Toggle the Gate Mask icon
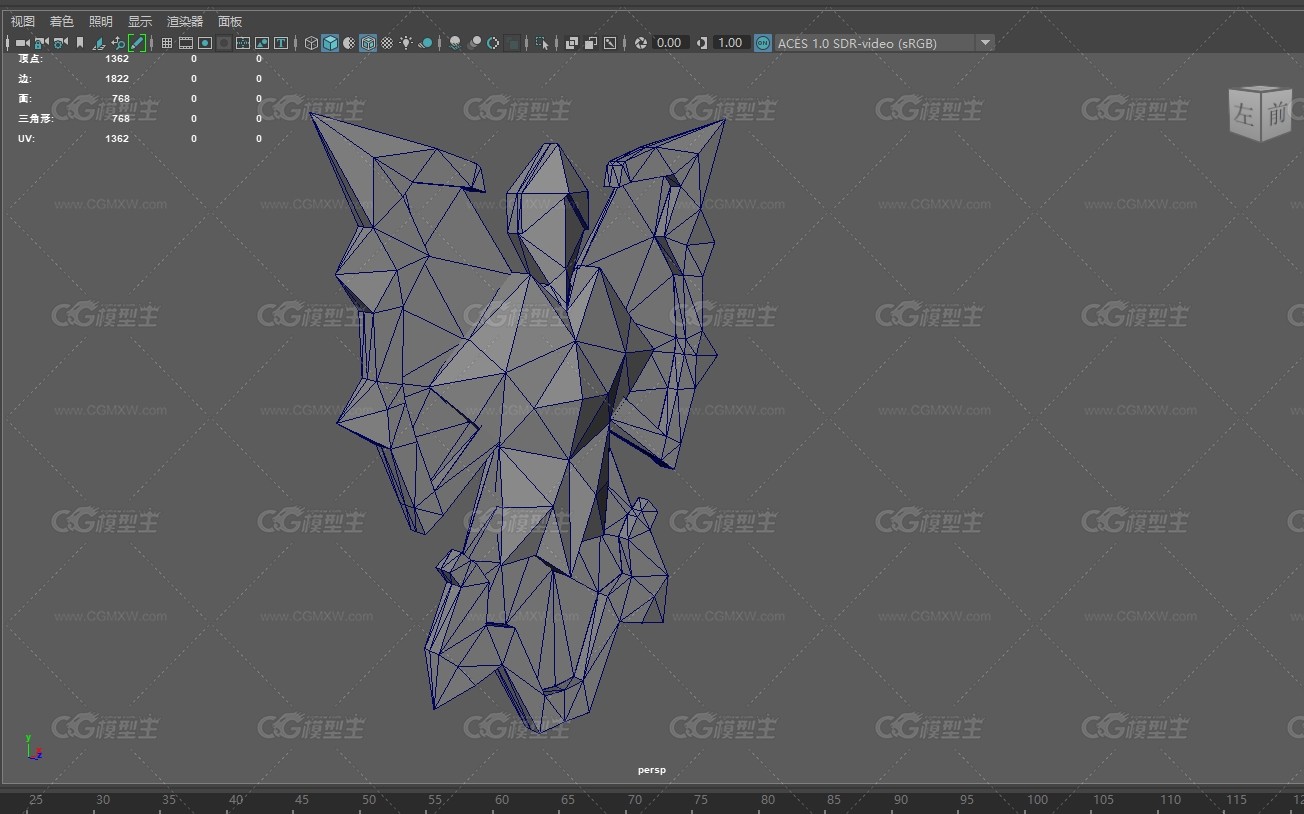Image resolution: width=1304 pixels, height=814 pixels. point(224,43)
